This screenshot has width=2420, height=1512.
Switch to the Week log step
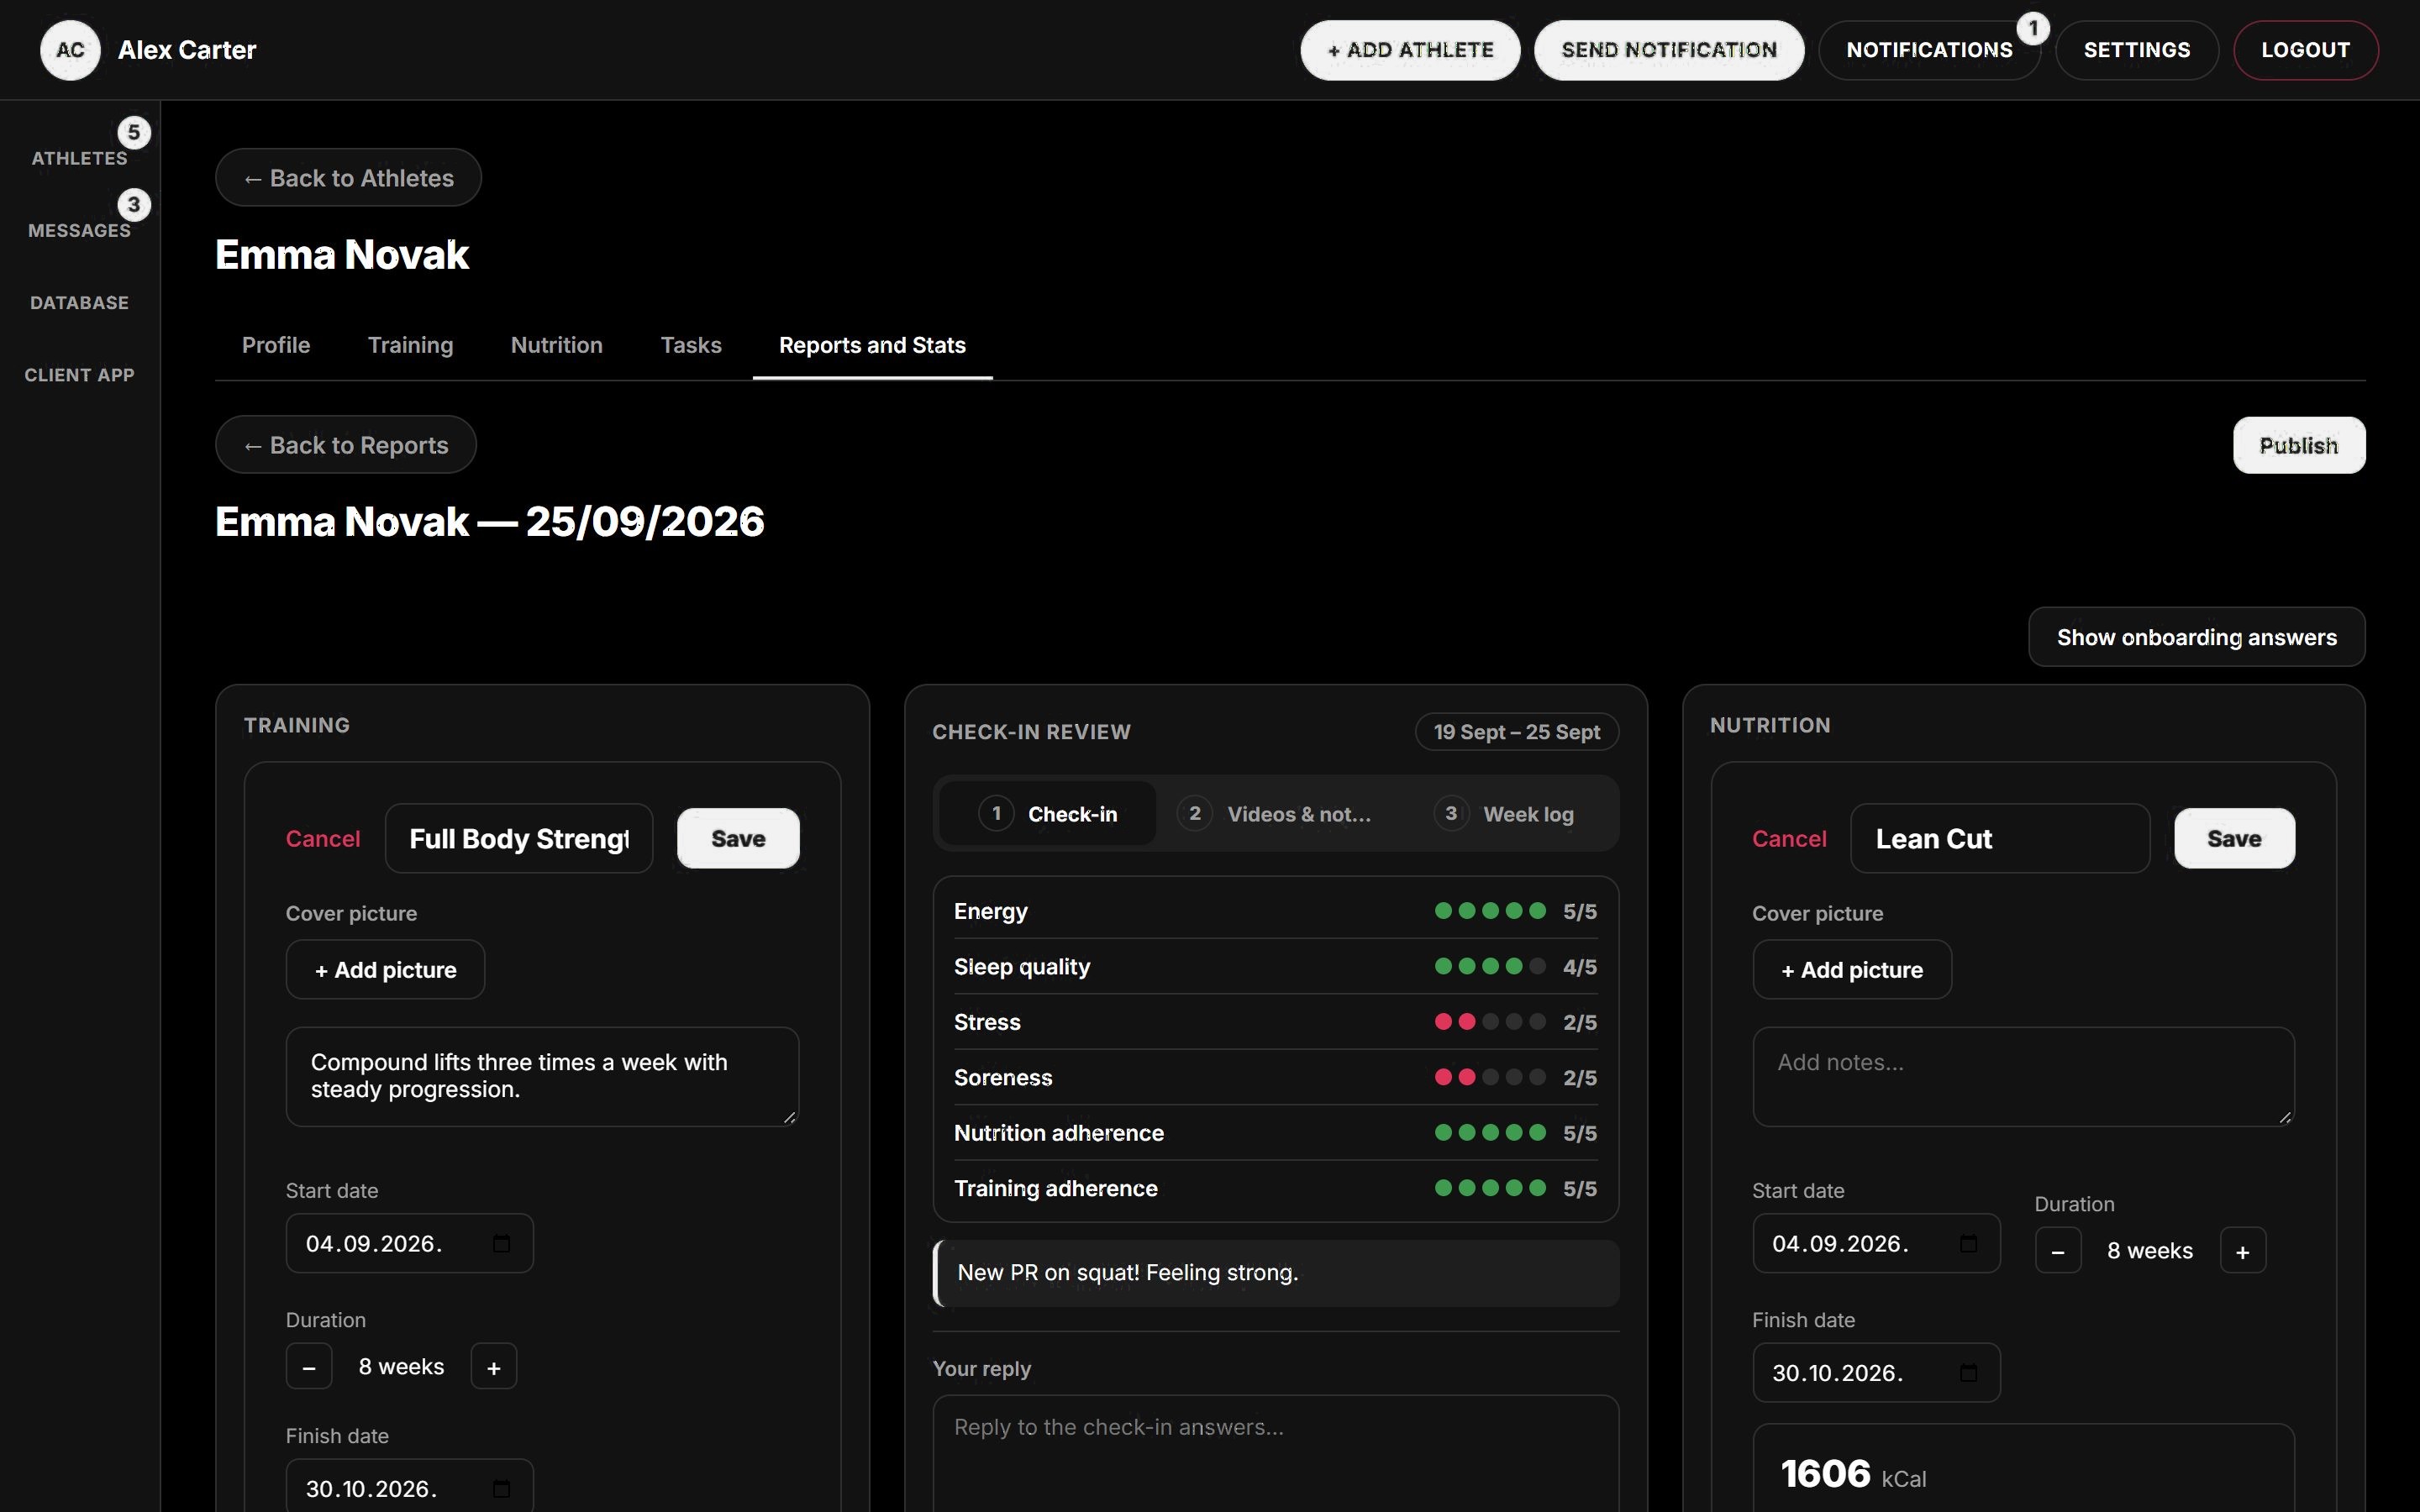pyautogui.click(x=1504, y=814)
